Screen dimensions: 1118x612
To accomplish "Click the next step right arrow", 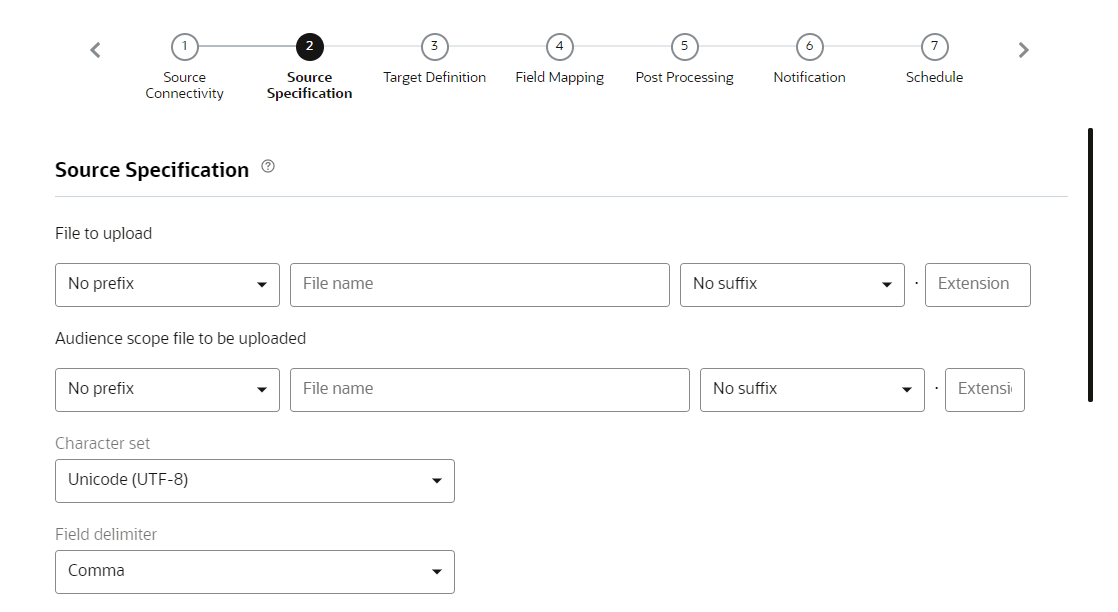I will click(x=1023, y=50).
